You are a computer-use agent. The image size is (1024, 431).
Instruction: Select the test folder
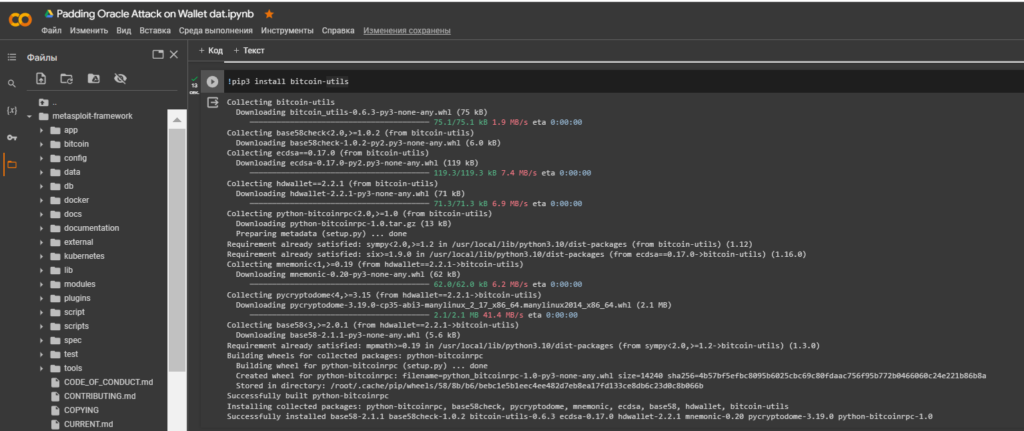71,354
